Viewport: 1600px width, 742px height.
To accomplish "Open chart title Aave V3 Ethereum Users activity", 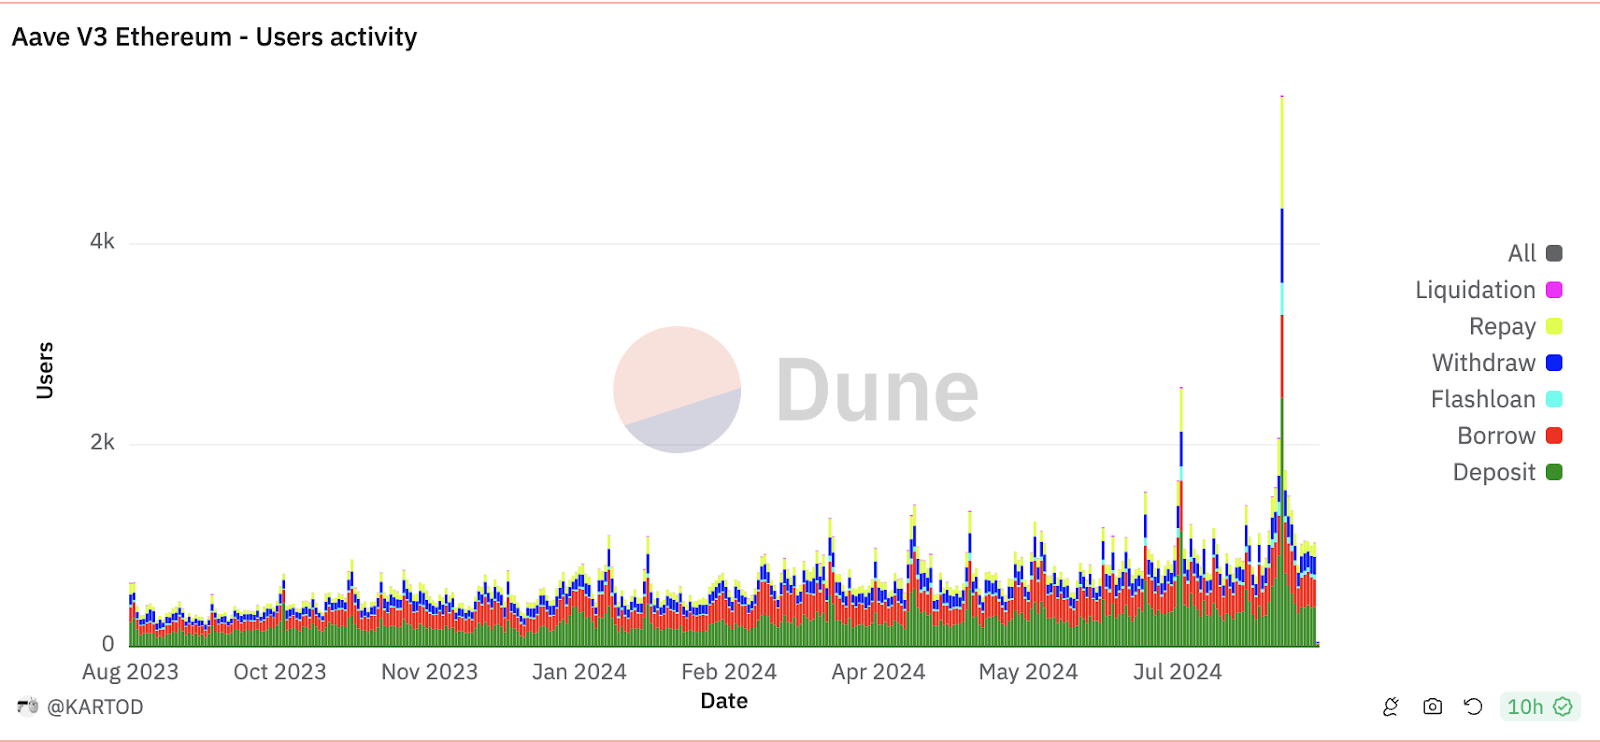I will [214, 37].
